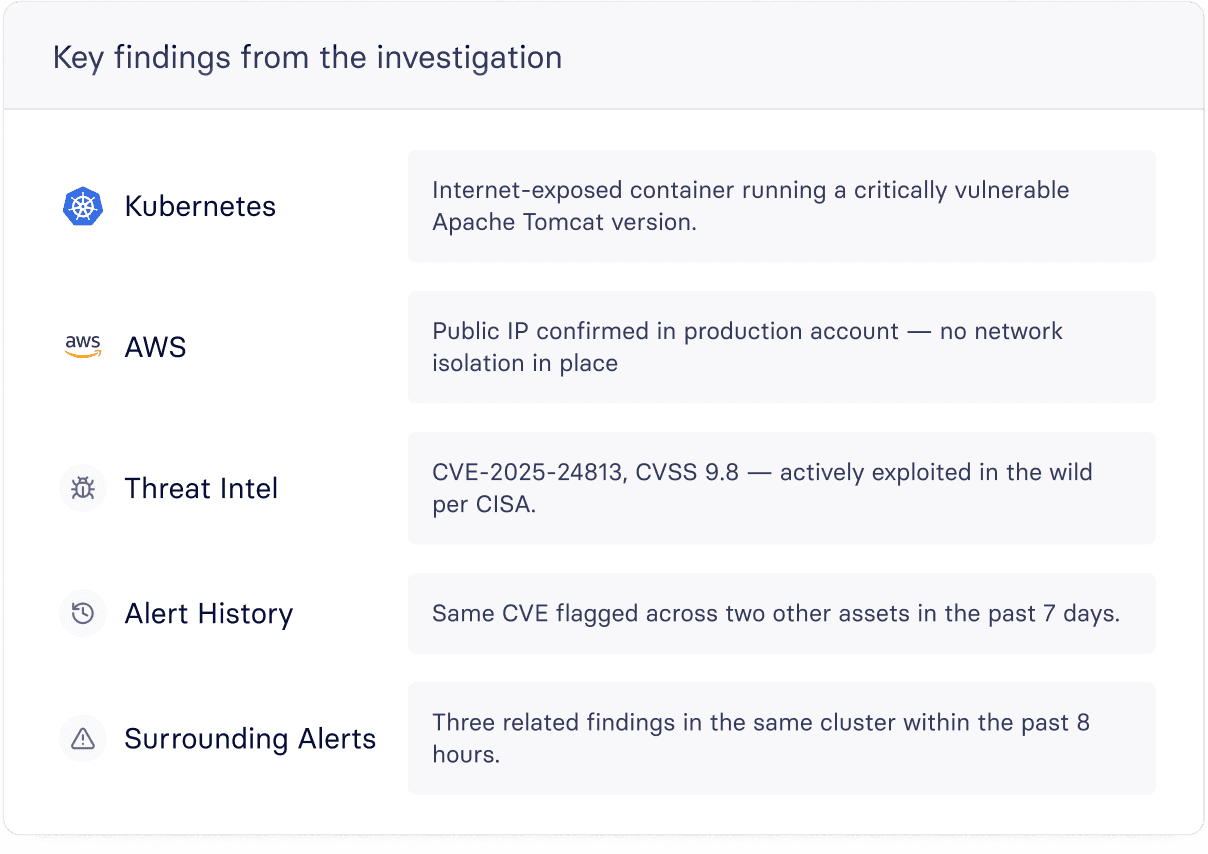The height and width of the screenshot is (854, 1208).
Task: Select the Surrounding Alerts label
Action: point(250,738)
